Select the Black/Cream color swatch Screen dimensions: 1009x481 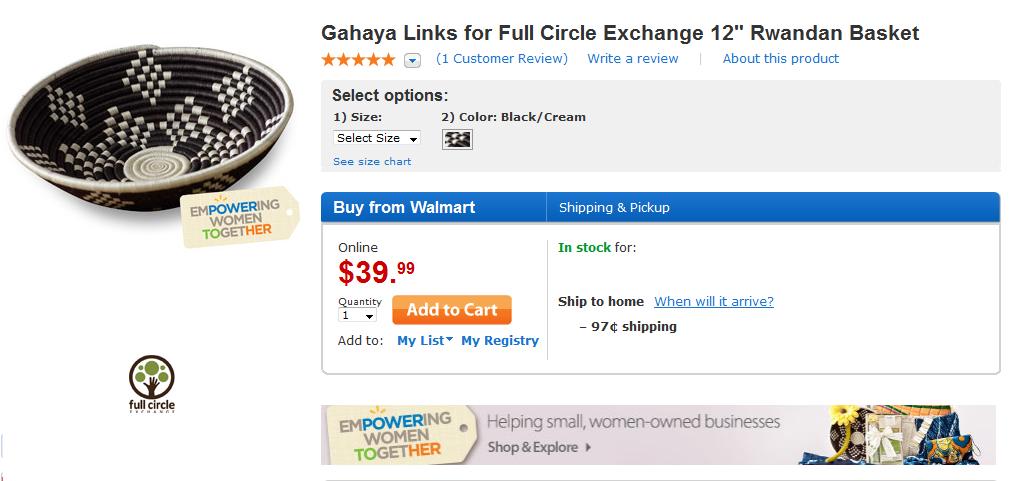(x=457, y=139)
